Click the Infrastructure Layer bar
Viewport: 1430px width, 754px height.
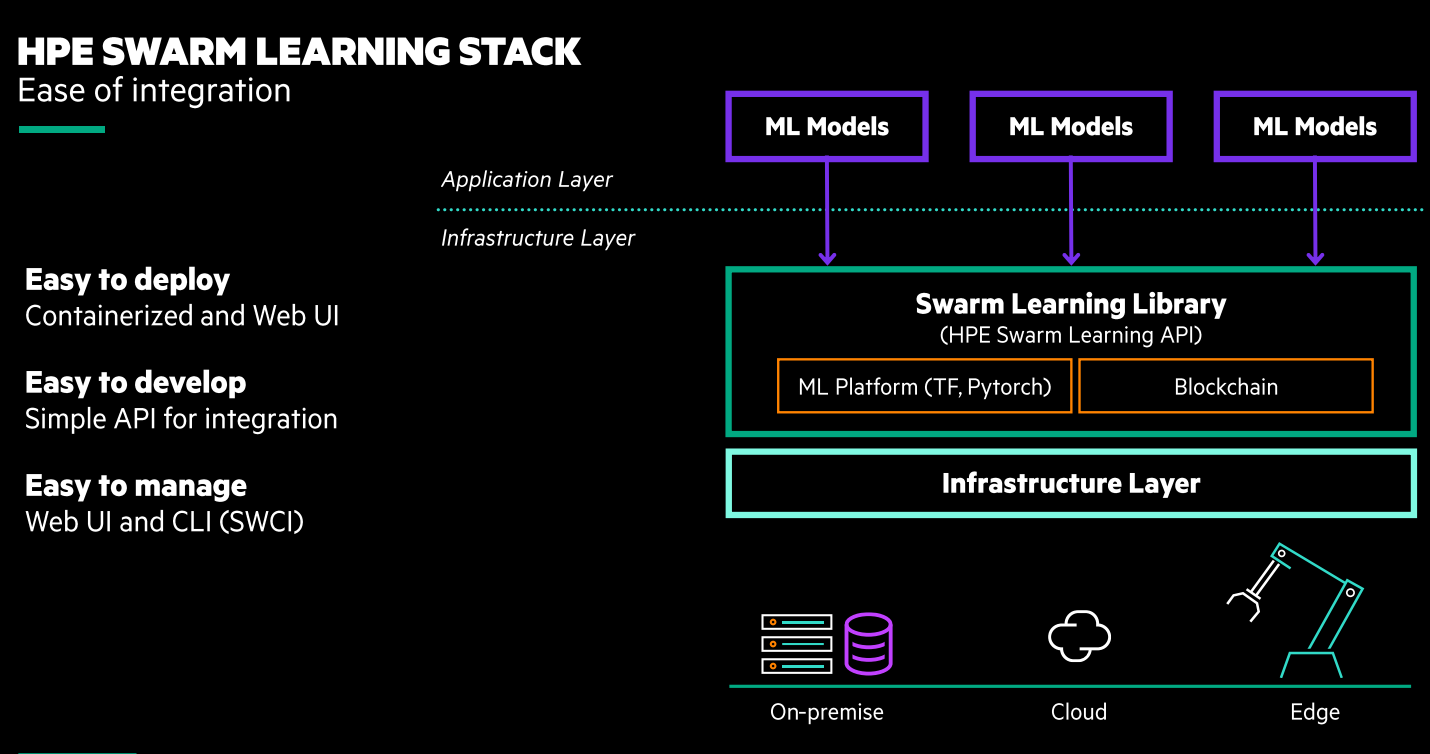(1071, 484)
